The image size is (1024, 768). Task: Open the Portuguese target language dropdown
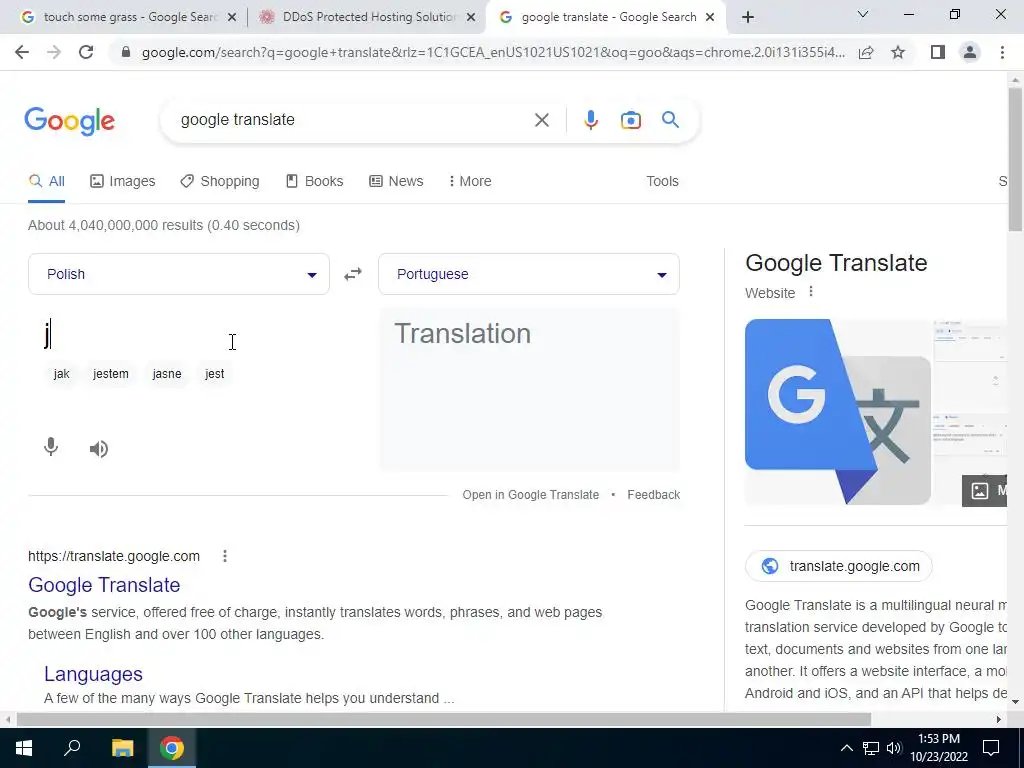coord(529,274)
